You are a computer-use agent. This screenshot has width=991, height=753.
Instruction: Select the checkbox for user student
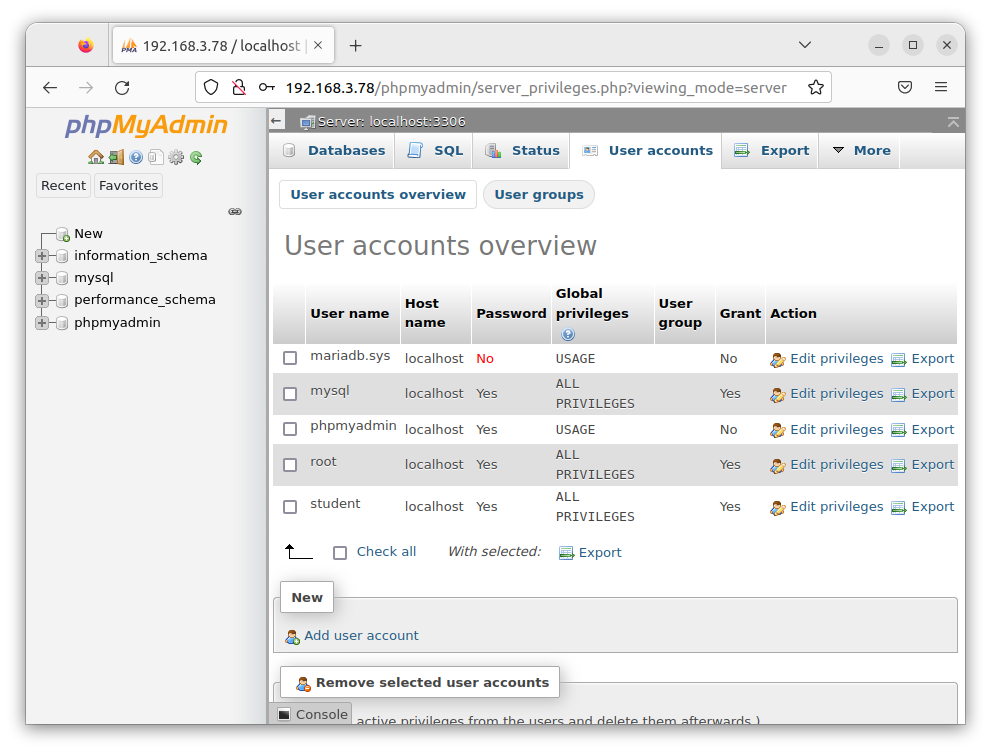pos(290,506)
